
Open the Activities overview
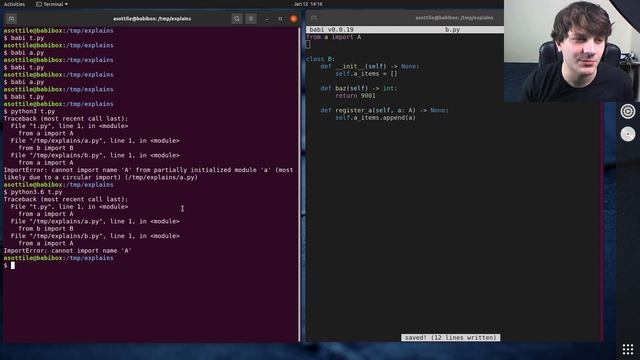point(14,4)
